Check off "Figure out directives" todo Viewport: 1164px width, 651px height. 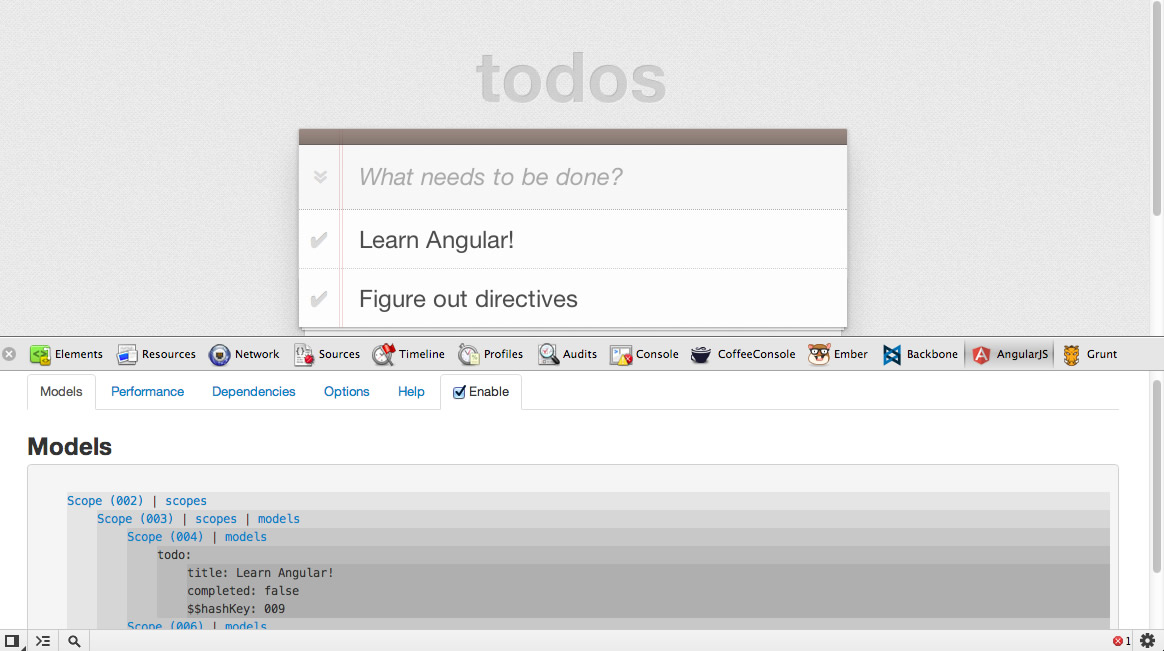[x=319, y=299]
